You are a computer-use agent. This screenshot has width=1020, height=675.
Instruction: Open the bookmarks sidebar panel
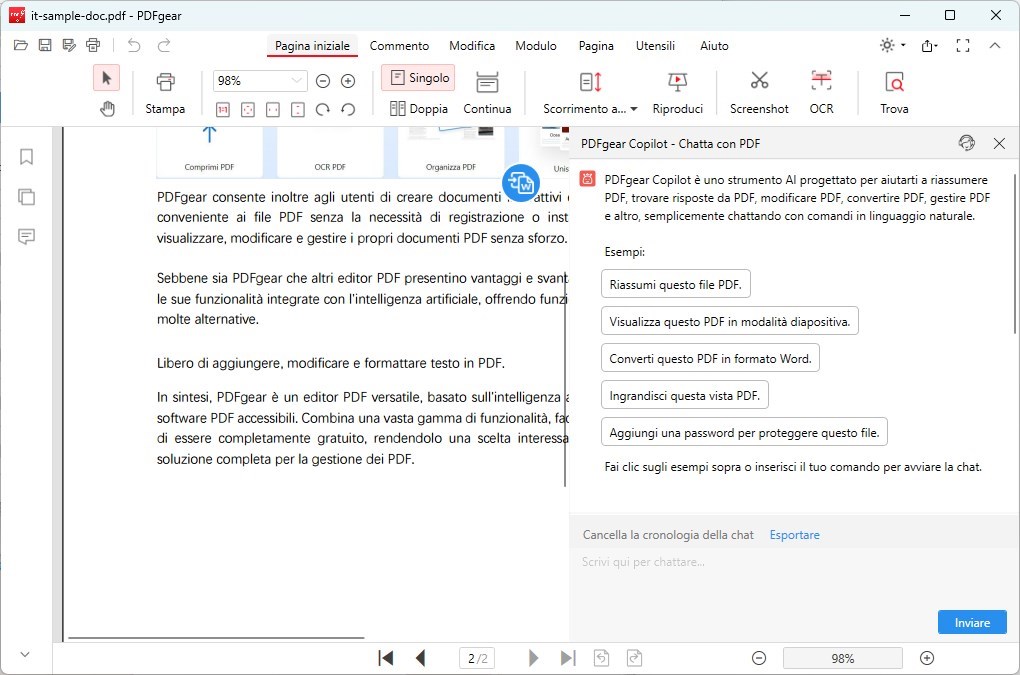pos(26,157)
